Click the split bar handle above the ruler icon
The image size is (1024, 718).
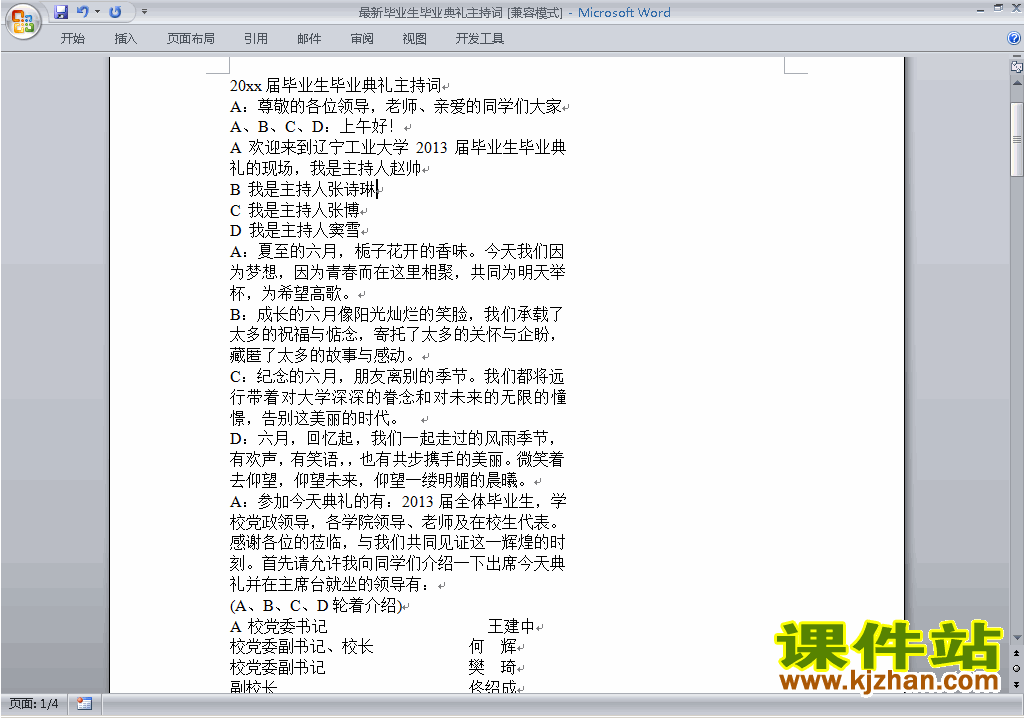pyautogui.click(x=1017, y=57)
